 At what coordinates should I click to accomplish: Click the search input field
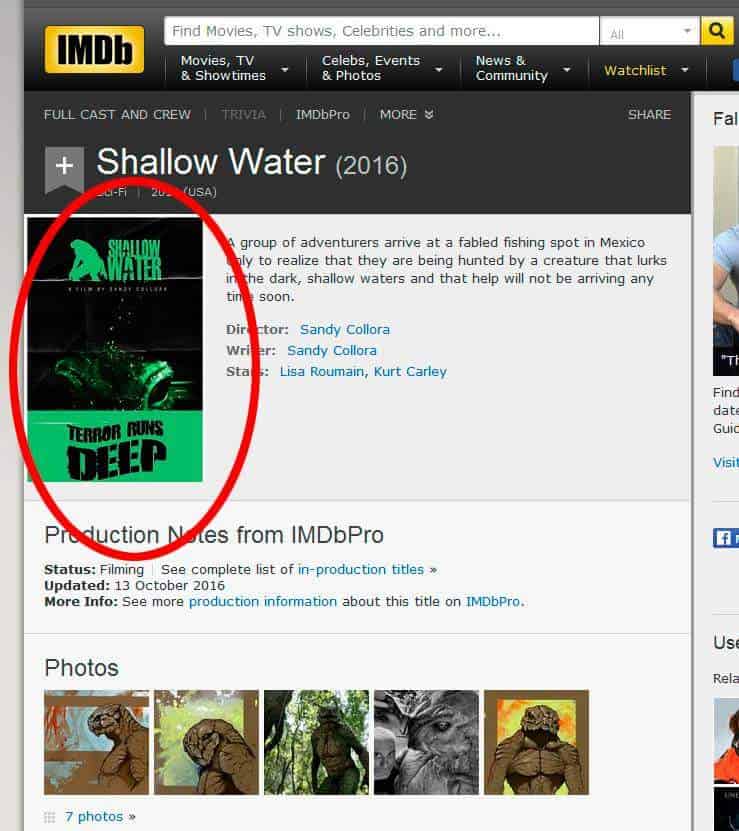381,31
